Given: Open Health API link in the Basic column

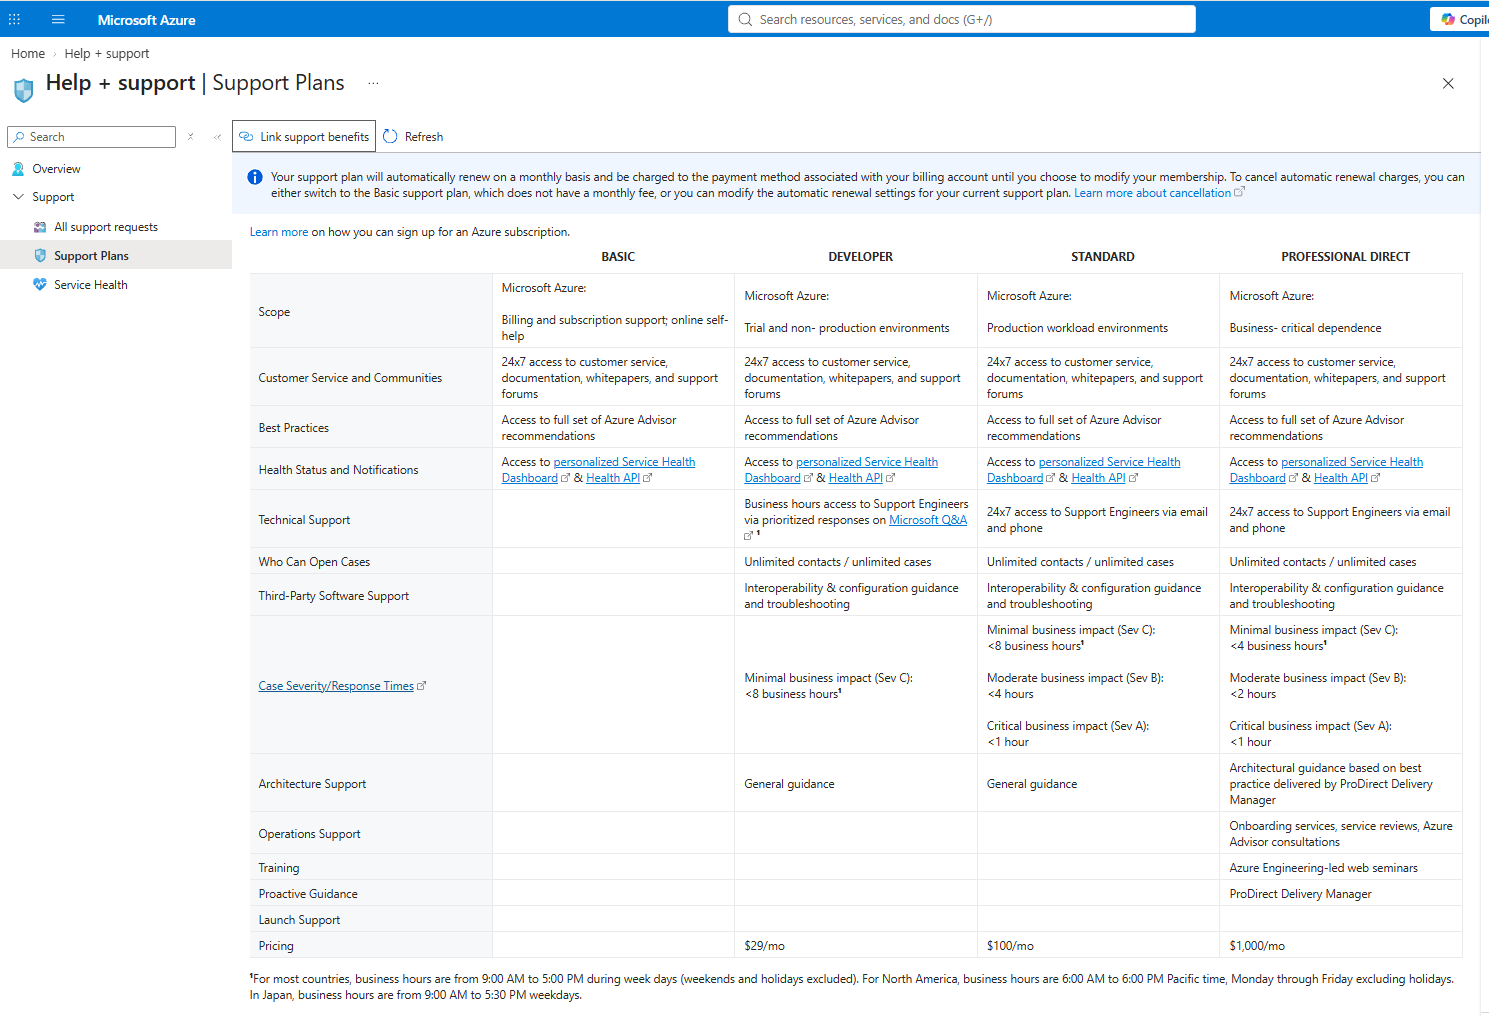Looking at the screenshot, I should [x=613, y=478].
